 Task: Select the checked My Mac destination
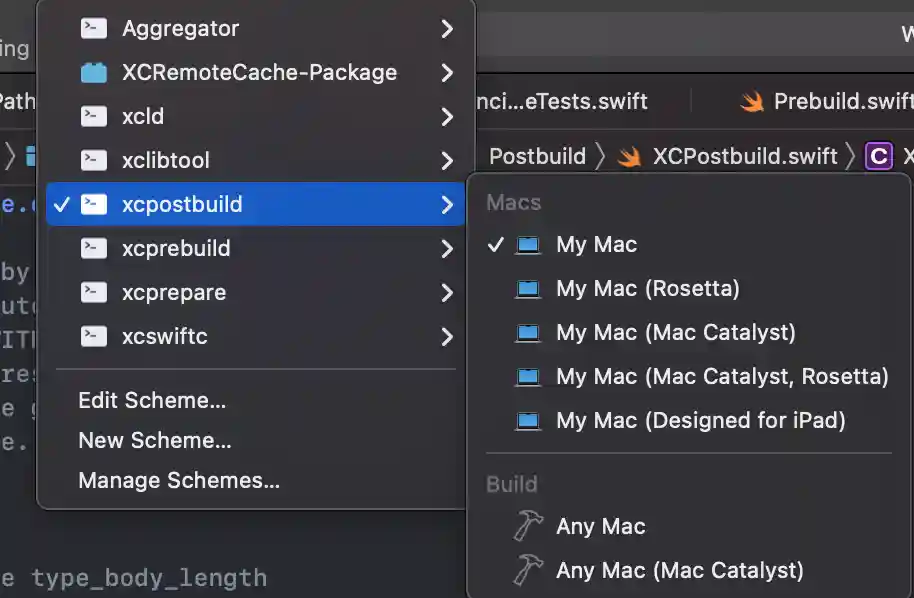[596, 245]
